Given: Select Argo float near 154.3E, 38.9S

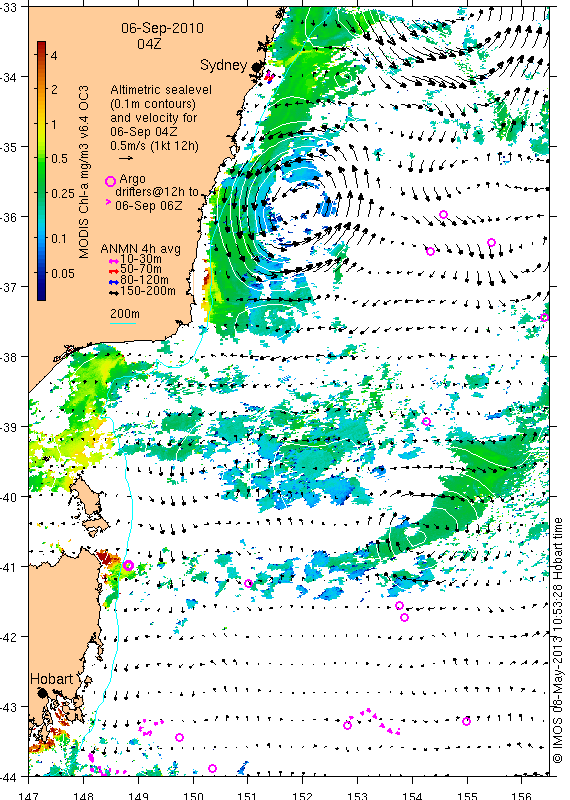Looking at the screenshot, I should tap(427, 421).
